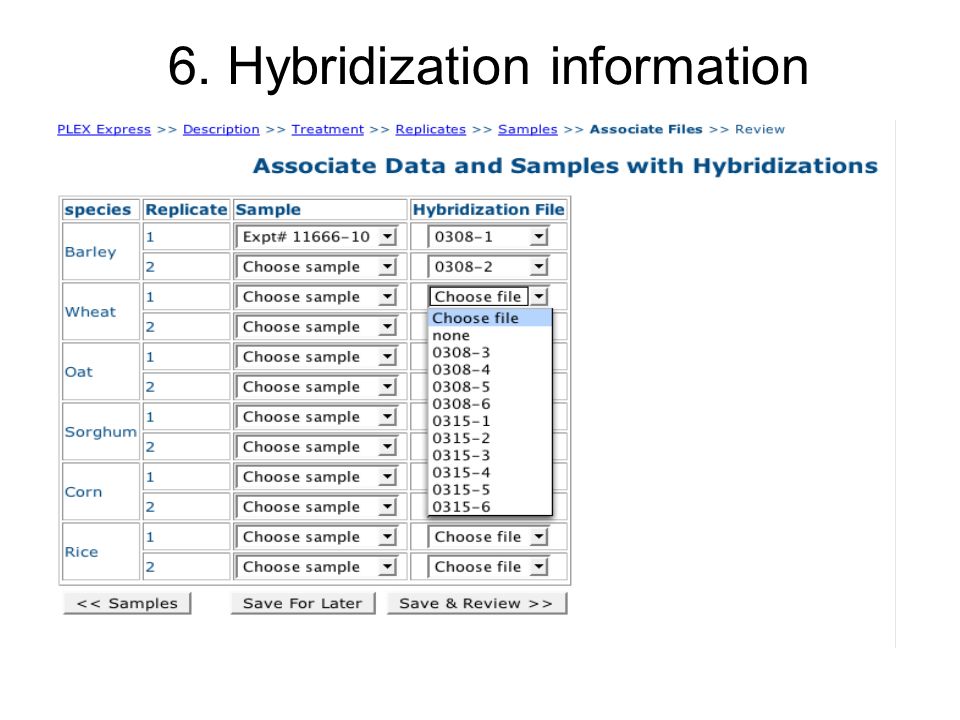
Task: Choose file 0315-3 from the list
Action: (490, 455)
